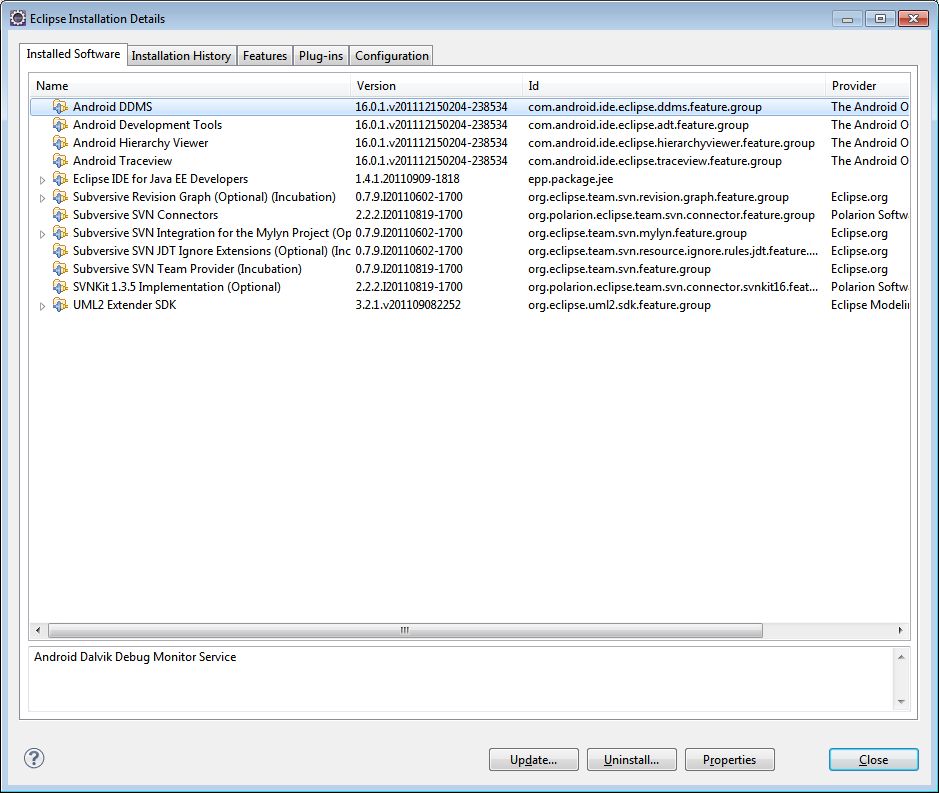Sort by the Provider column header

(x=867, y=86)
